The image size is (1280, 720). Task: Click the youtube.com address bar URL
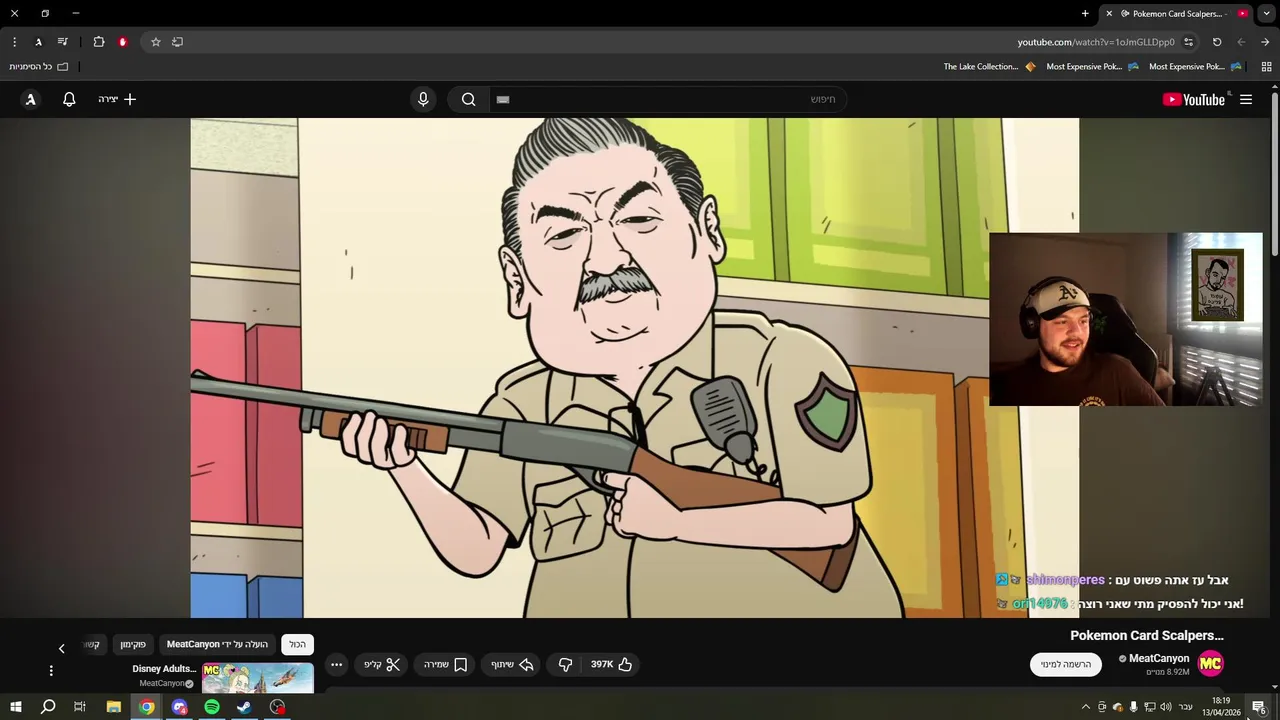click(x=1095, y=42)
